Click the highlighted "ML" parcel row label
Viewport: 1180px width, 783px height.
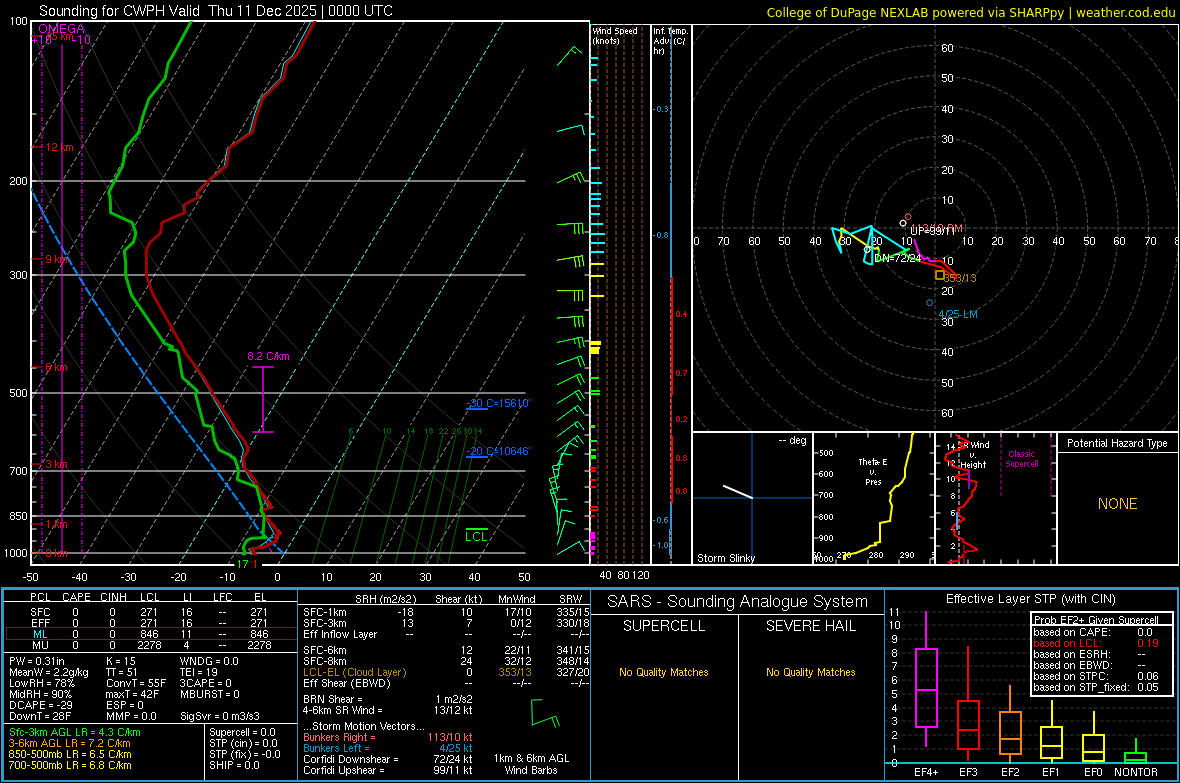pyautogui.click(x=40, y=634)
